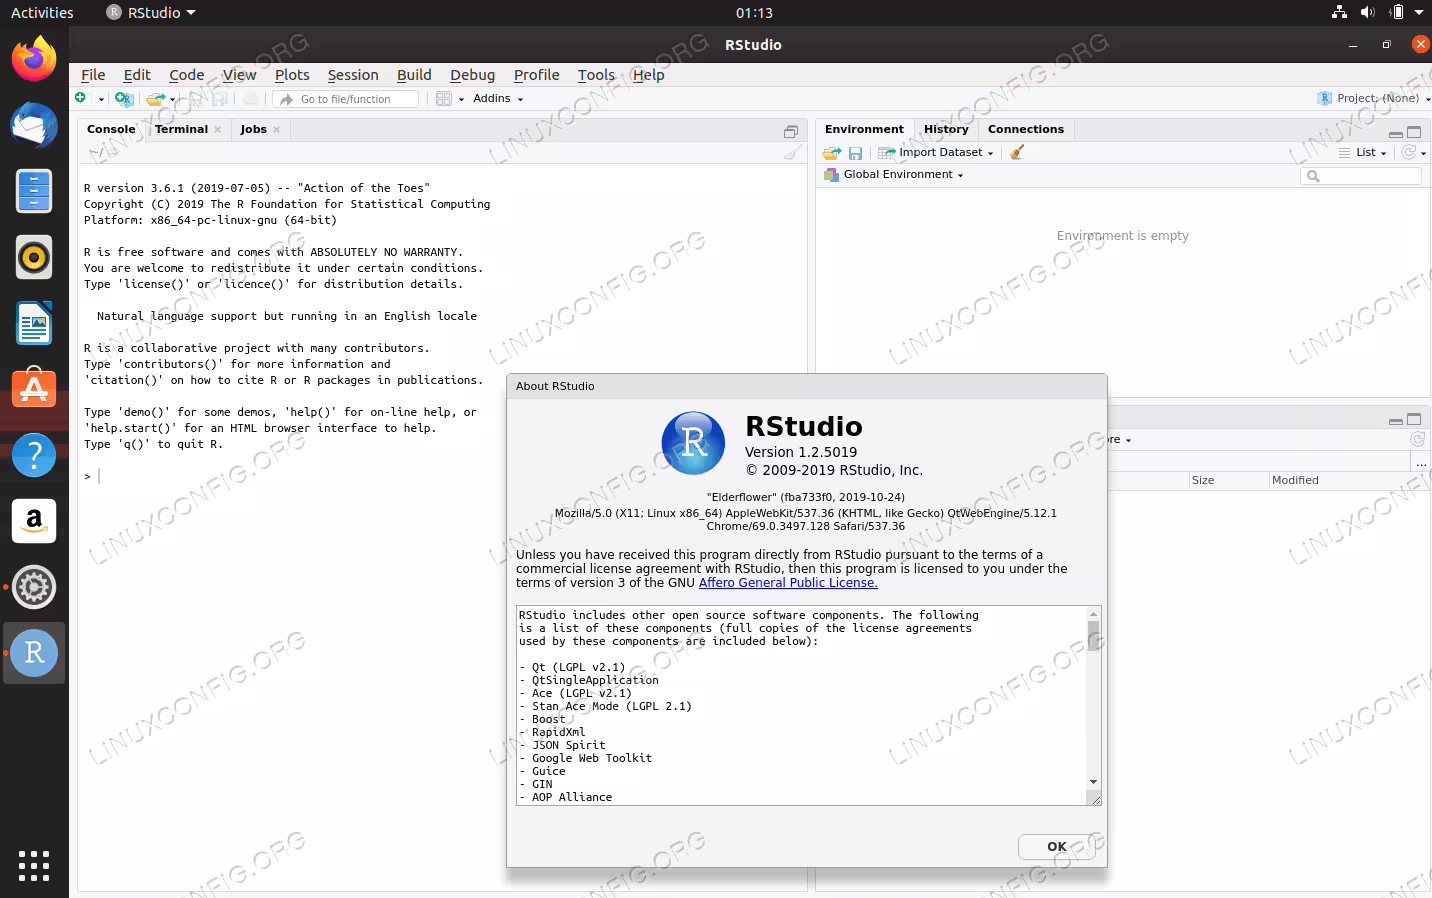
Task: Switch to the History tab
Action: tap(946, 129)
